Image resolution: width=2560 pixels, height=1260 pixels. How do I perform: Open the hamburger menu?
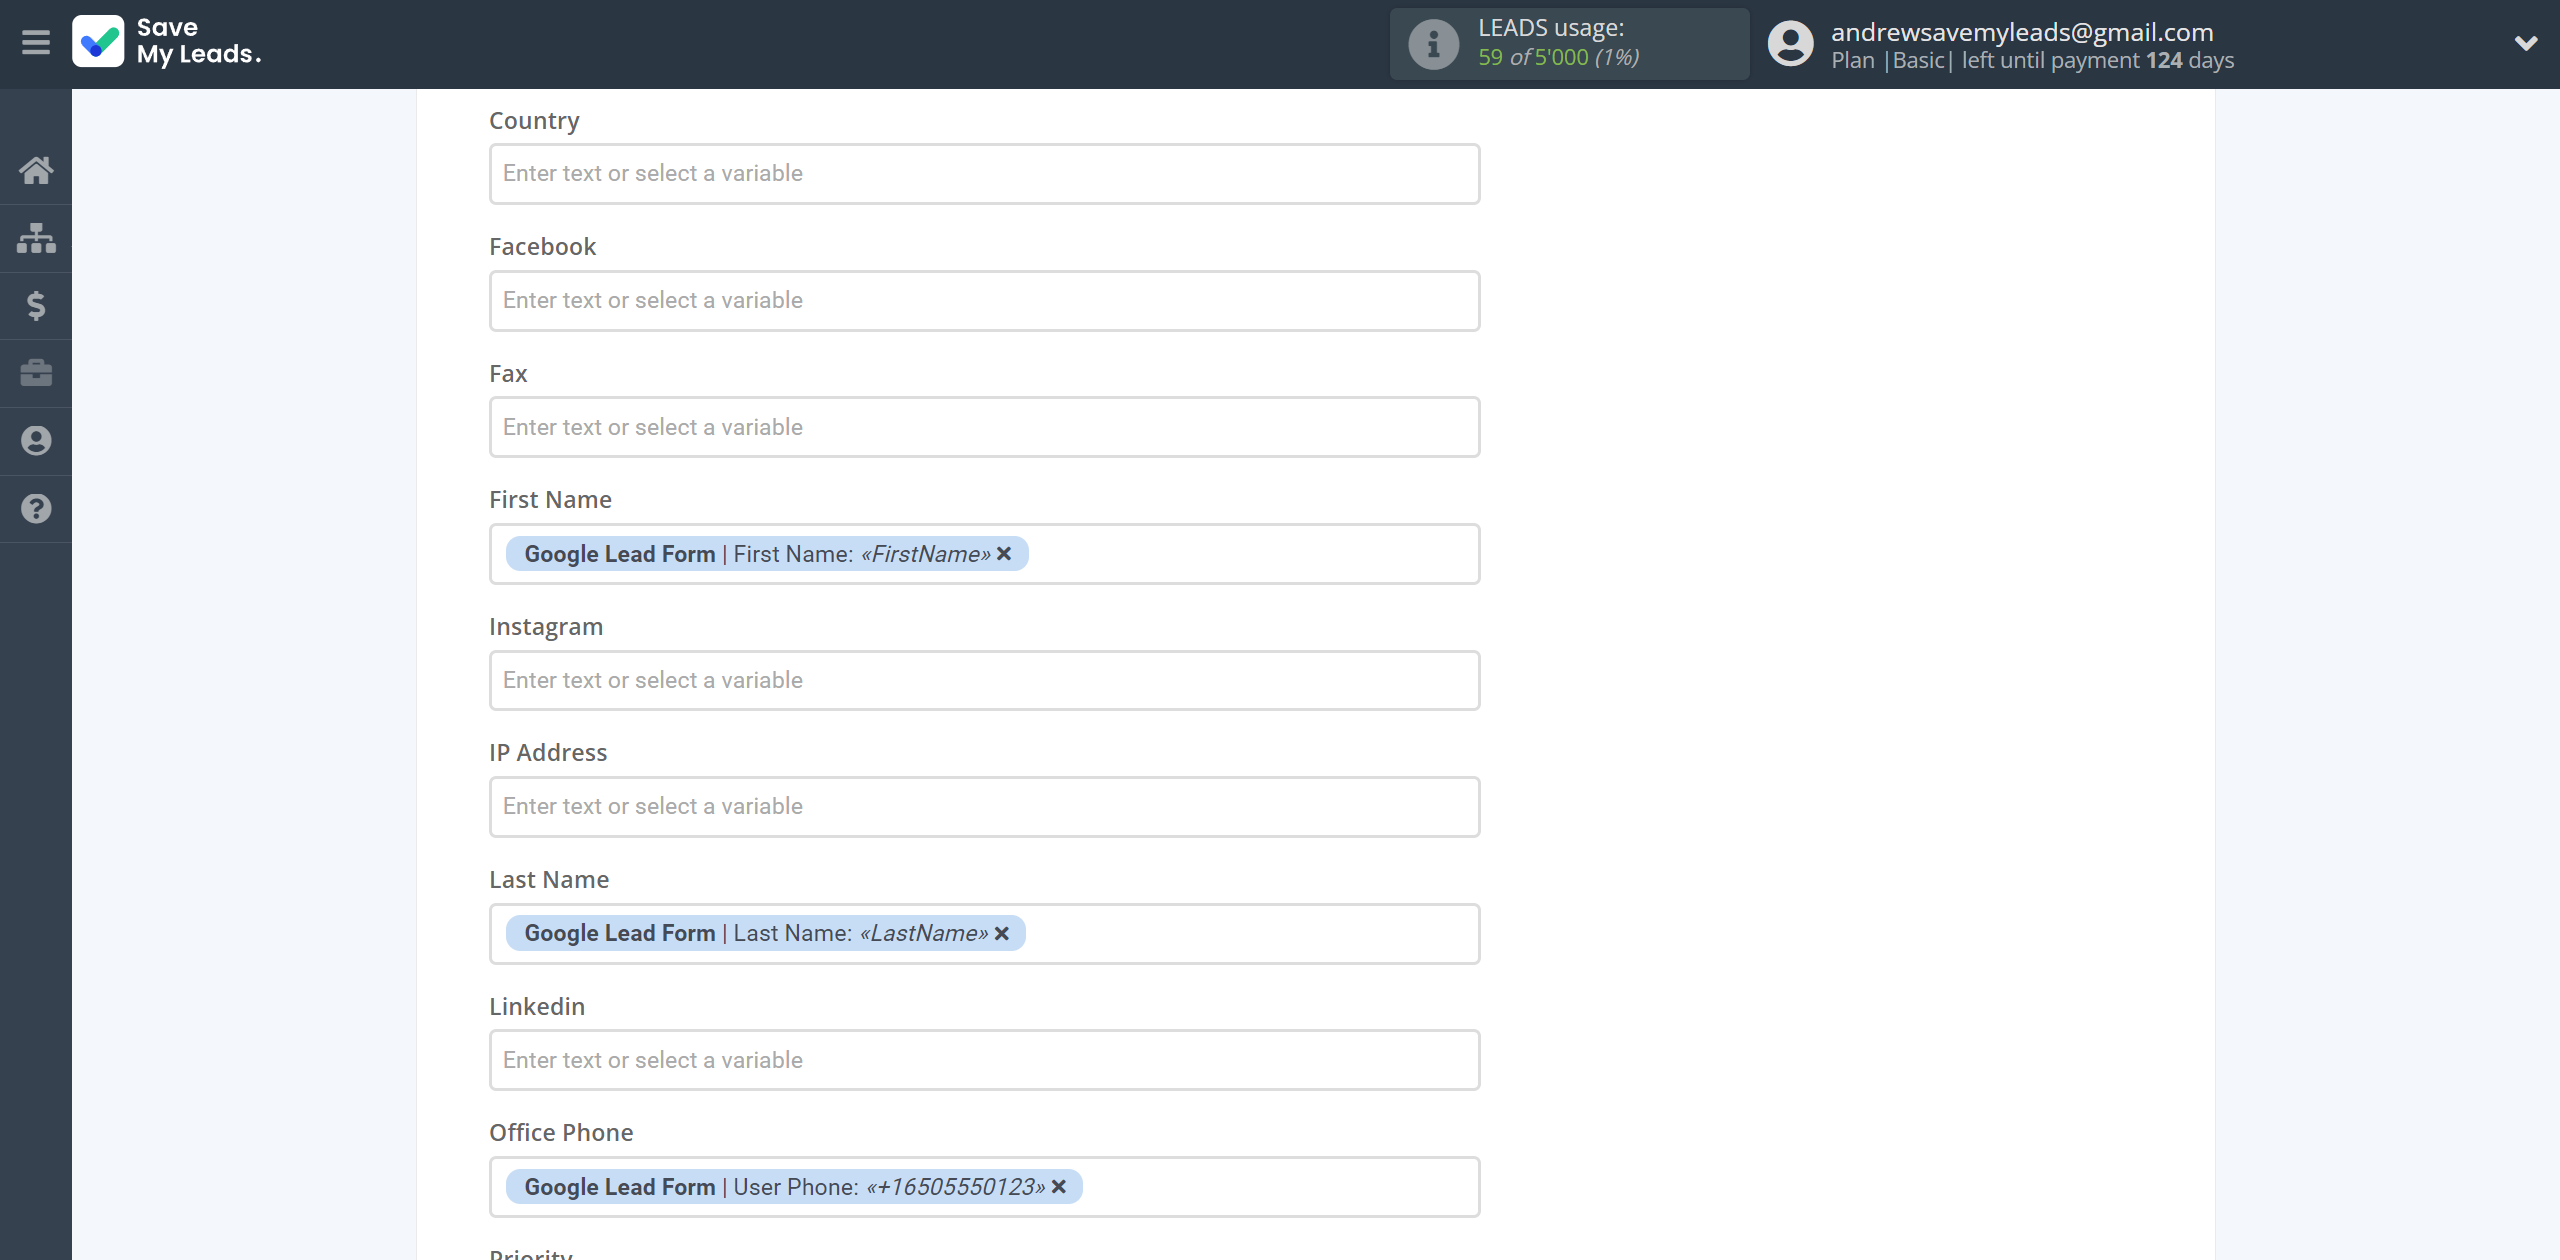36,43
